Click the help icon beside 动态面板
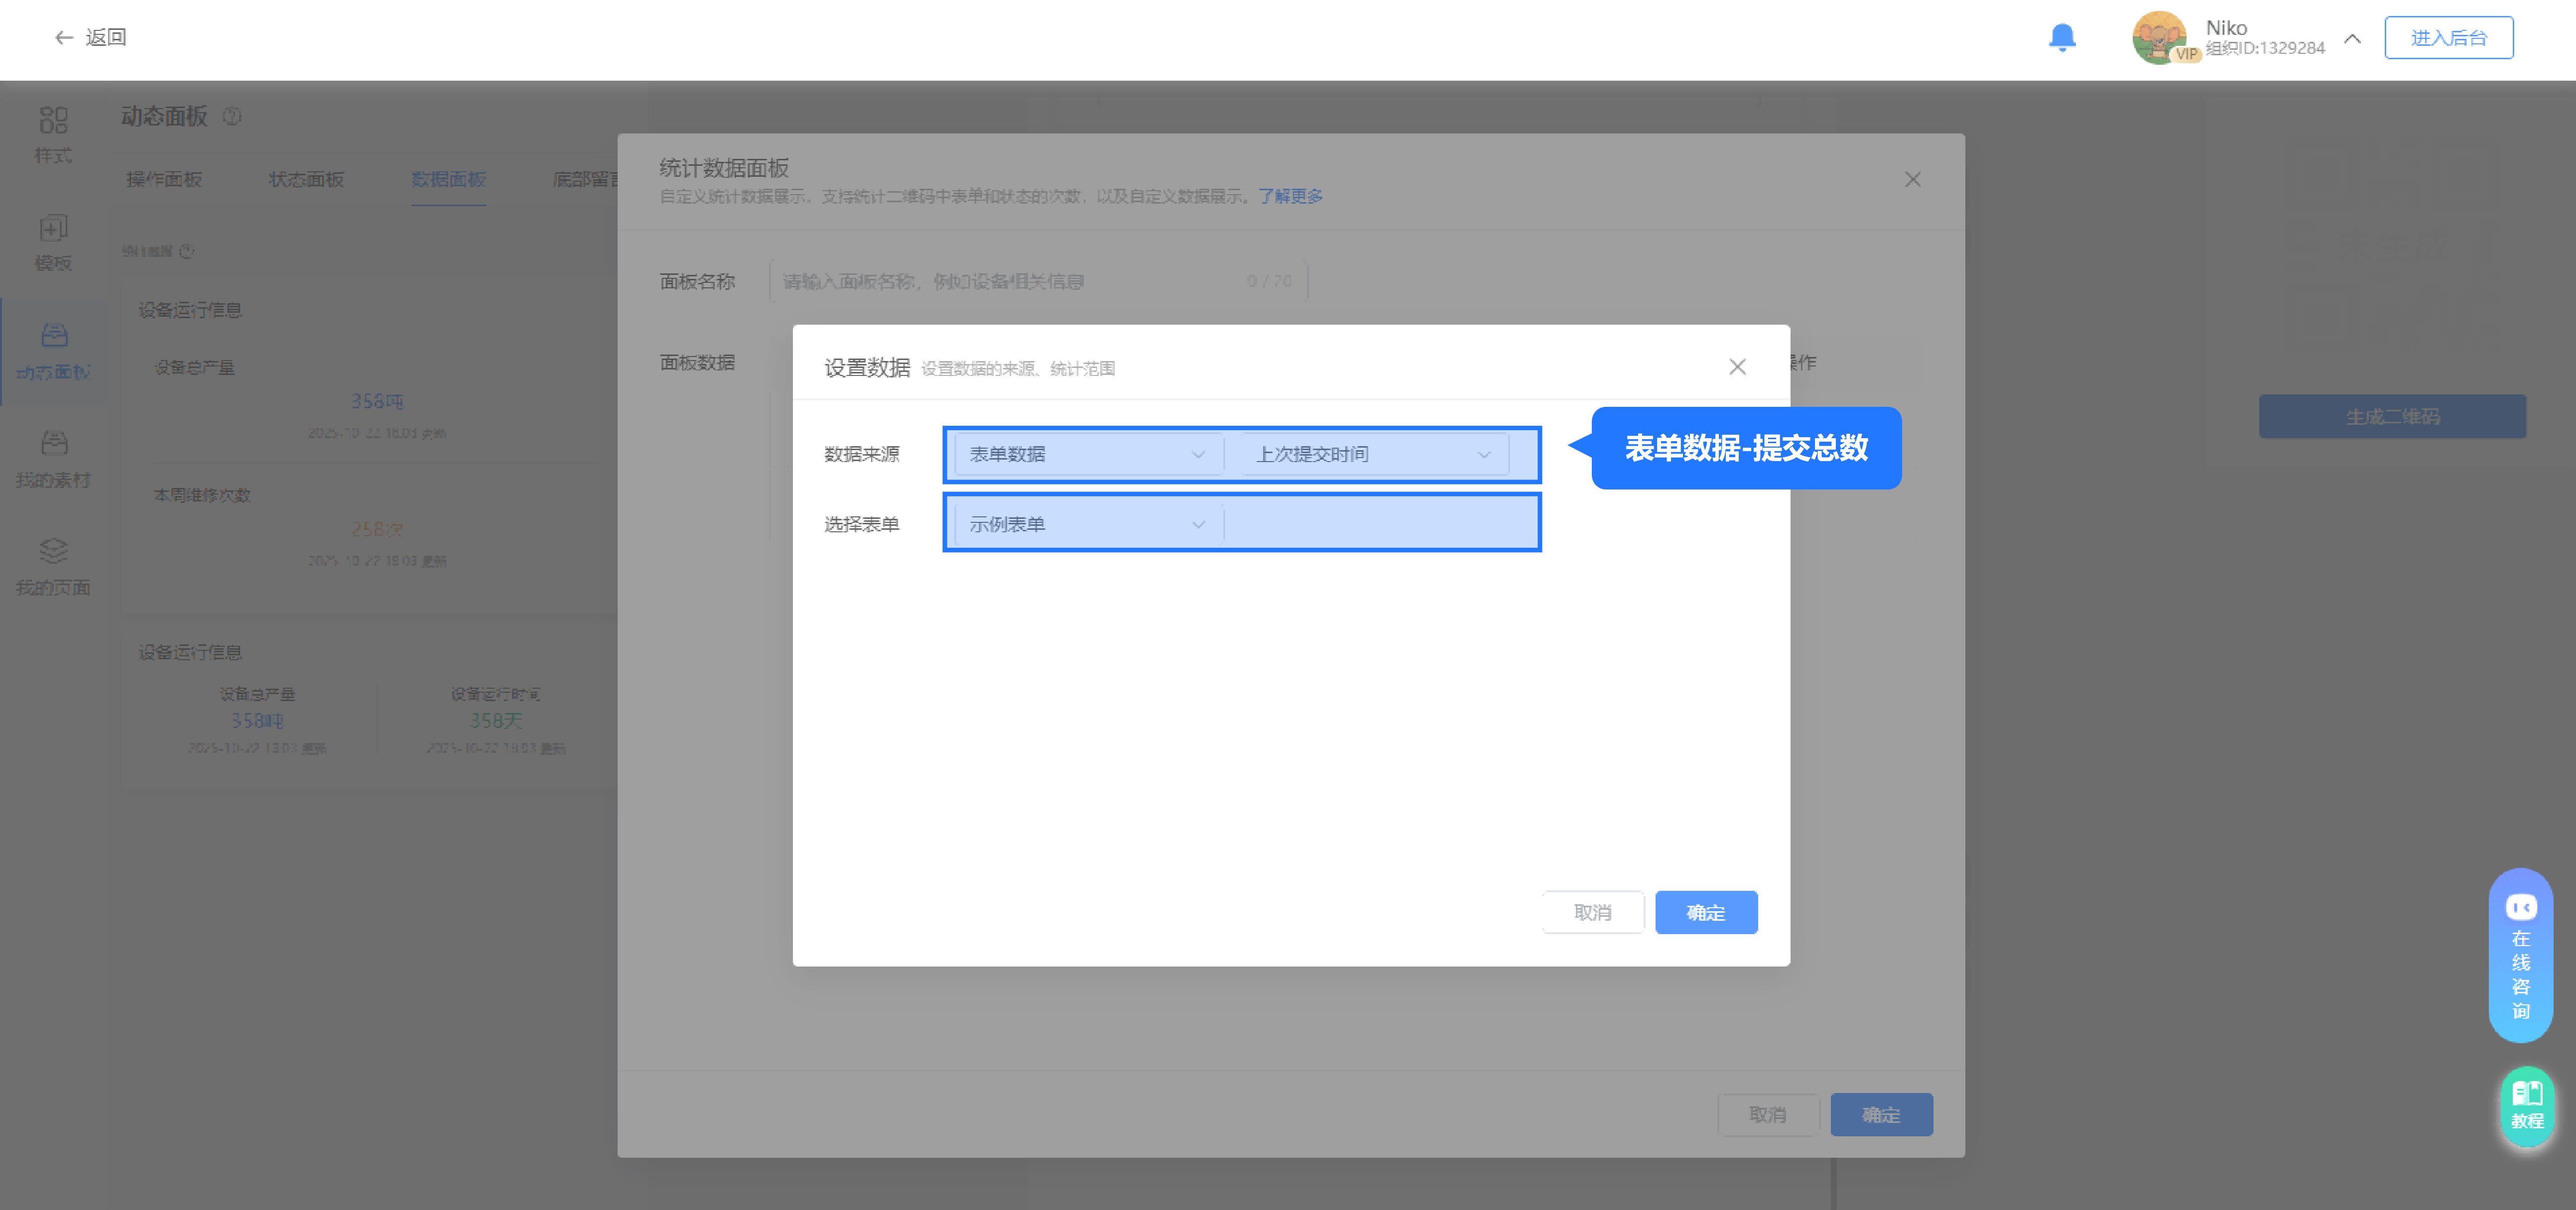This screenshot has height=1210, width=2576. (x=232, y=117)
